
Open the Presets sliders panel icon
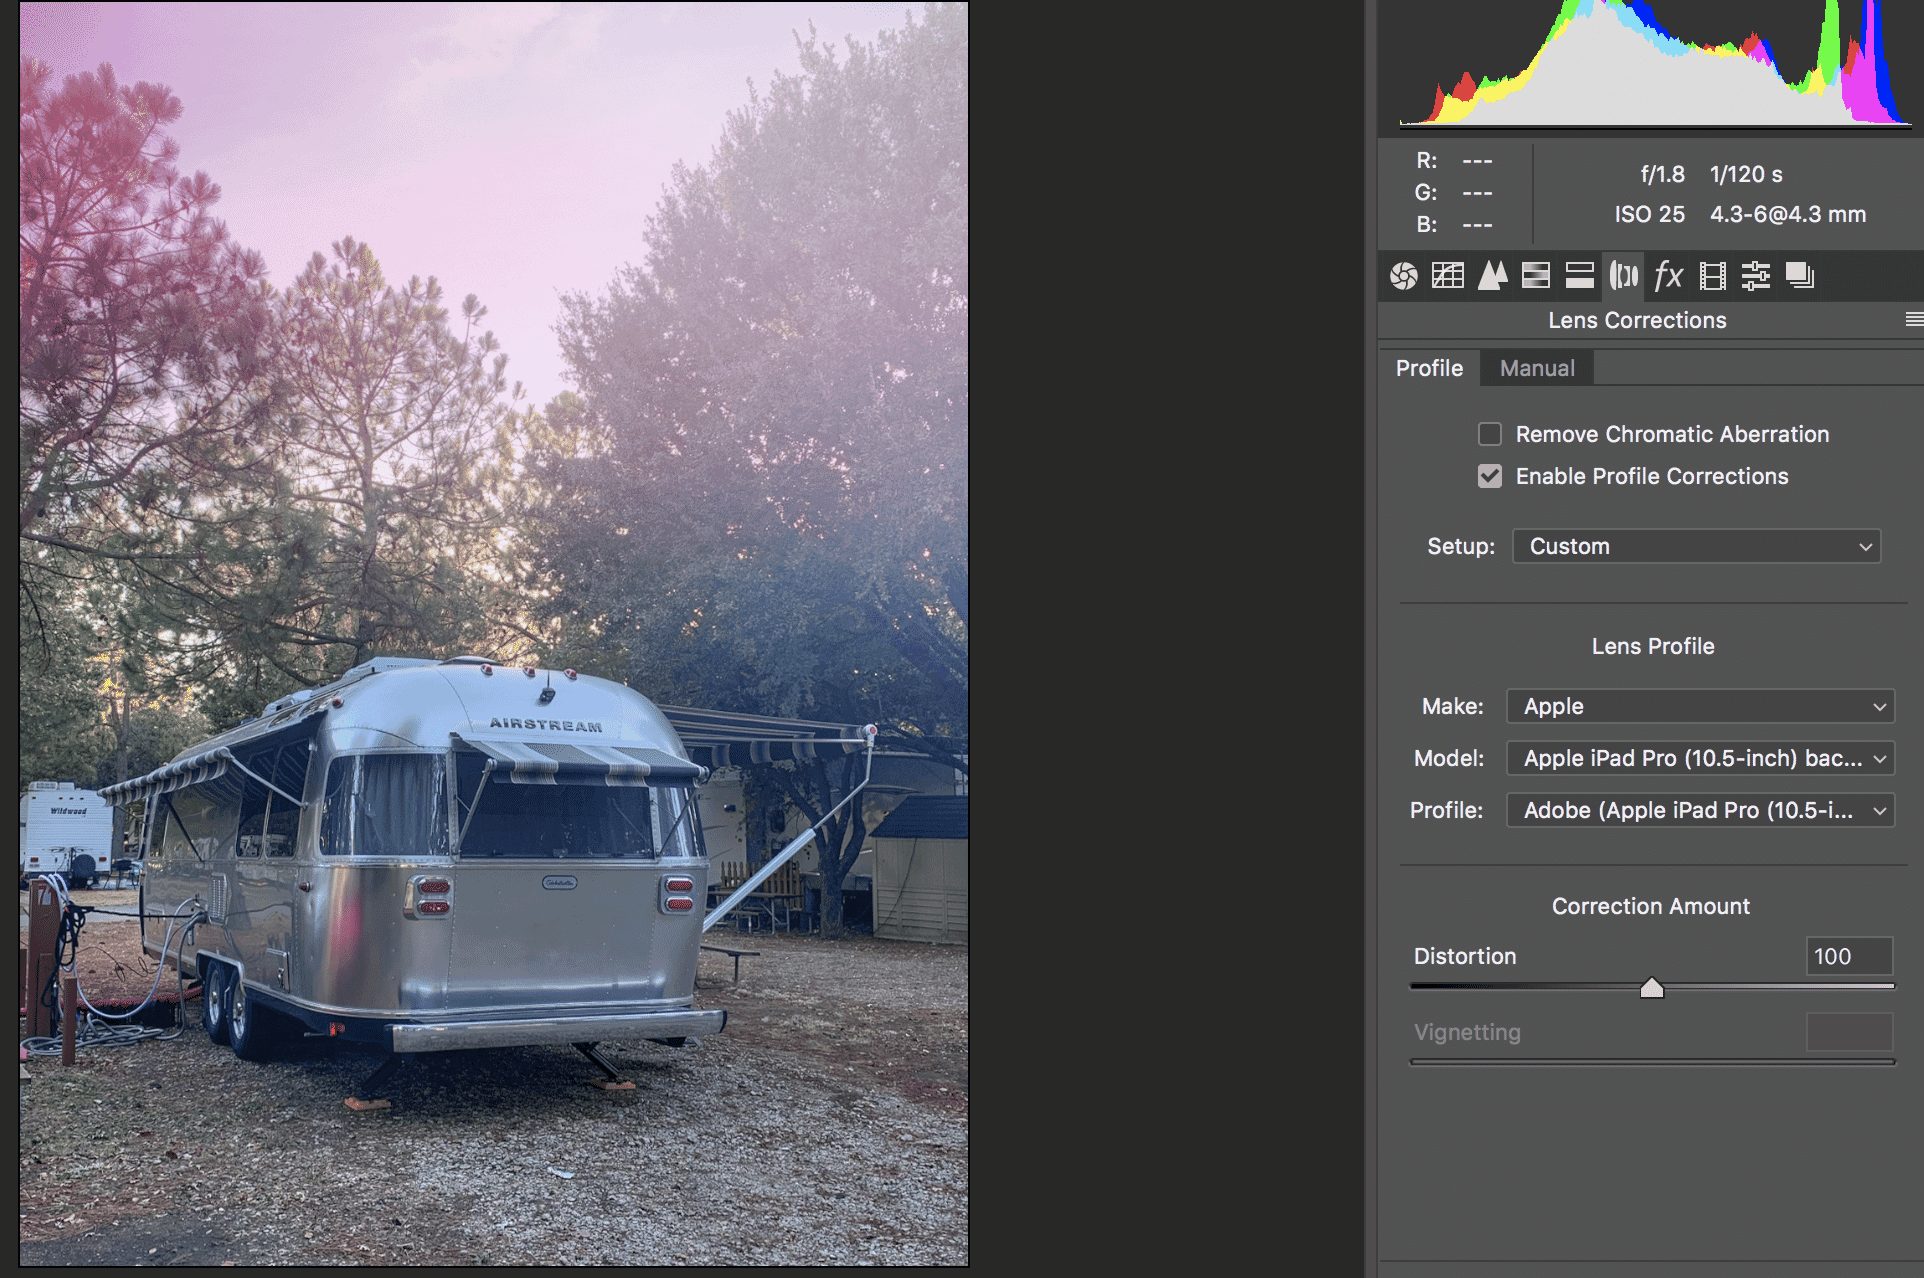pos(1755,275)
